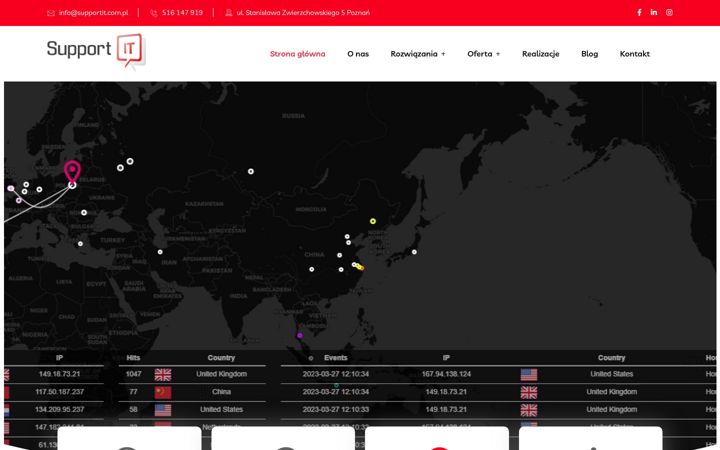Click the phone icon beside 516 147 919
This screenshot has height=450, width=720.
(x=154, y=13)
